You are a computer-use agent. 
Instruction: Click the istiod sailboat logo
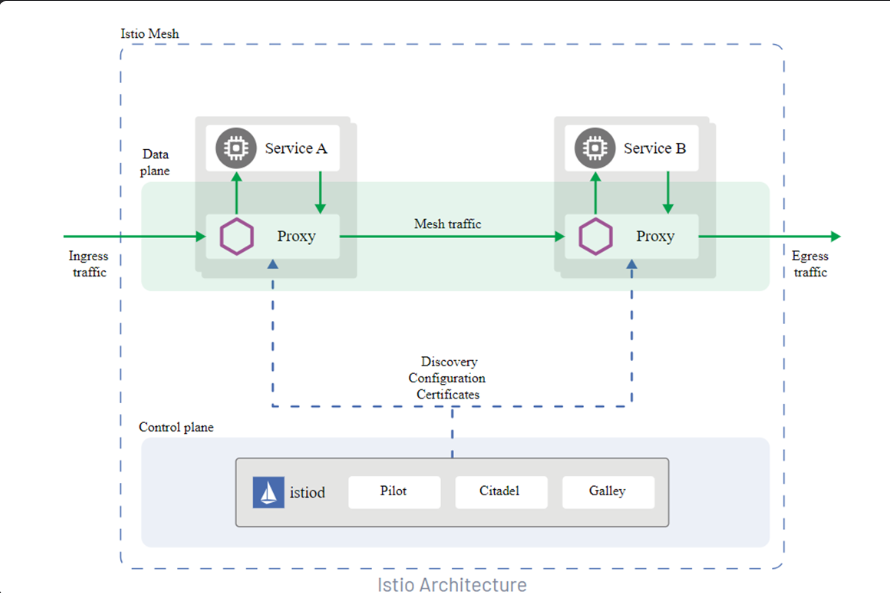tap(268, 492)
